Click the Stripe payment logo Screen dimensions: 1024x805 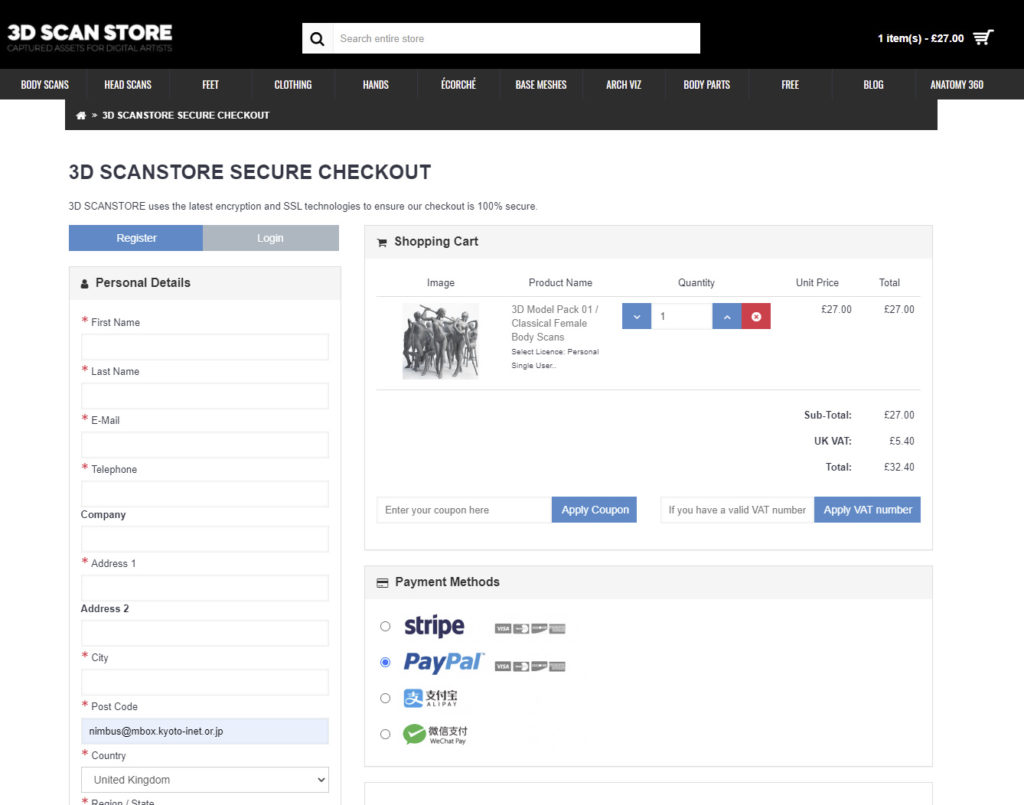[x=434, y=627]
